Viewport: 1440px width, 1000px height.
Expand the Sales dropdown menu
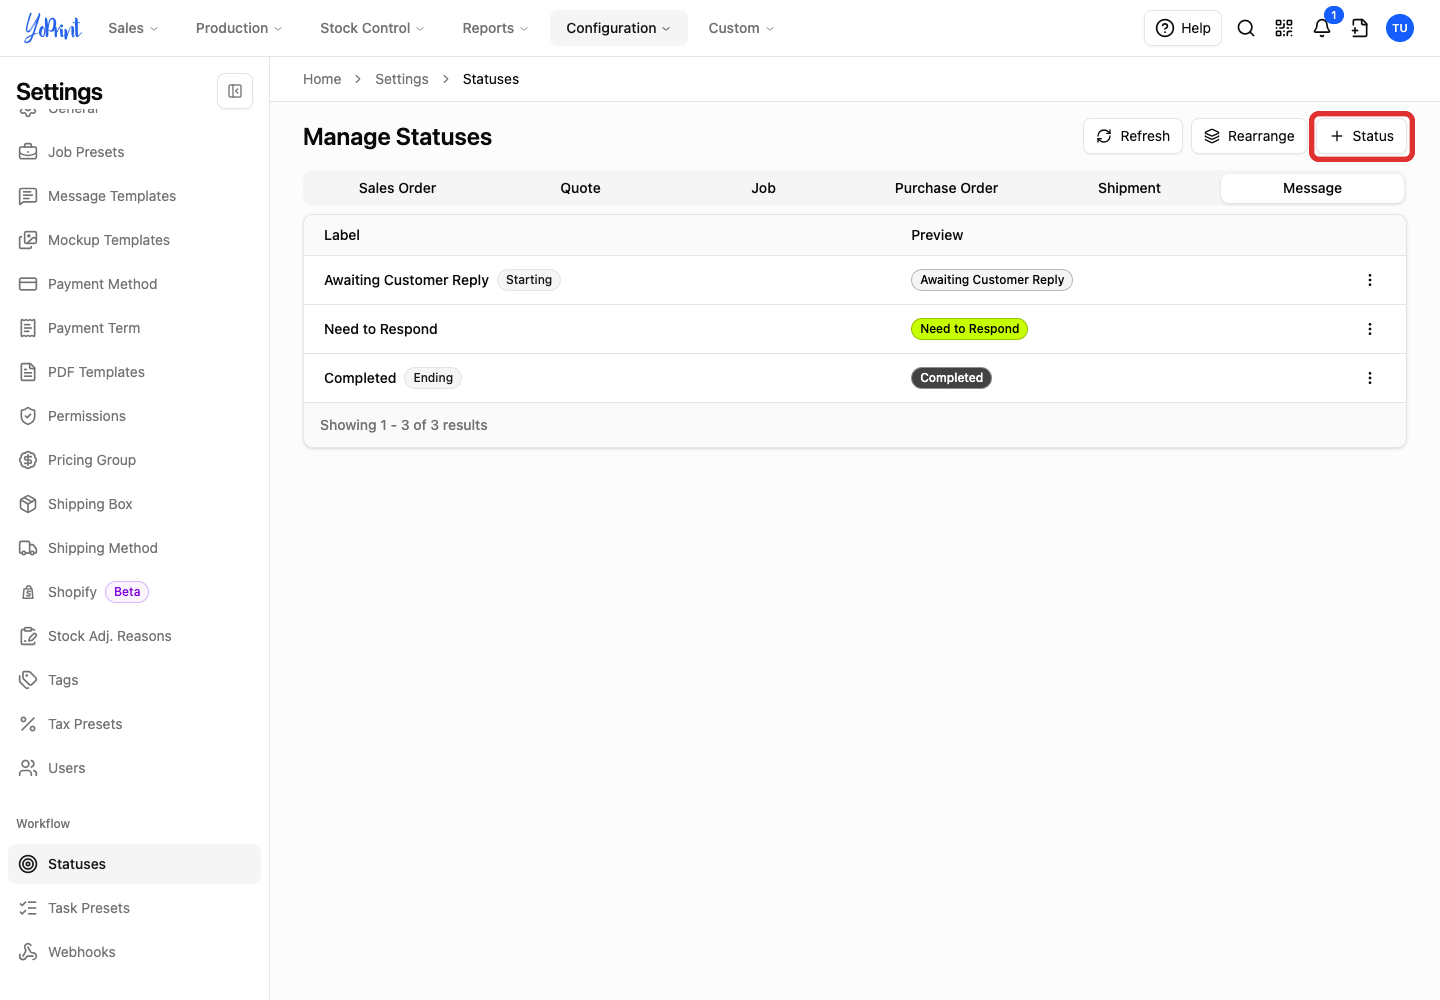pos(133,28)
